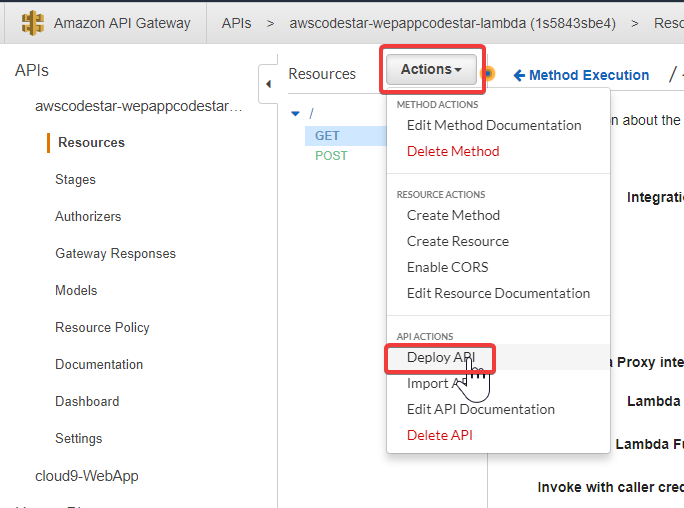Open the Amazon API Gateway home link
This screenshot has height=508, width=684.
[x=122, y=23]
